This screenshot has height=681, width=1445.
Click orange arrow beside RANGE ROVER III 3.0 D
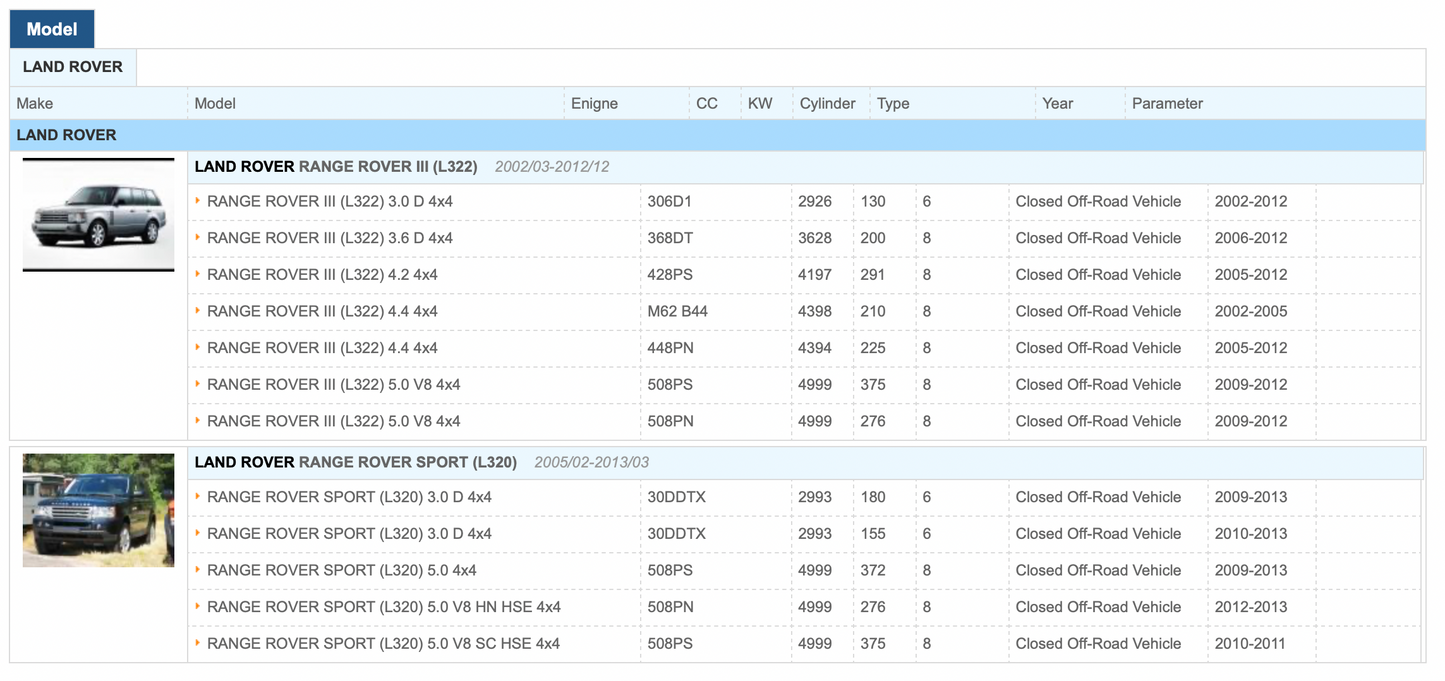[198, 201]
